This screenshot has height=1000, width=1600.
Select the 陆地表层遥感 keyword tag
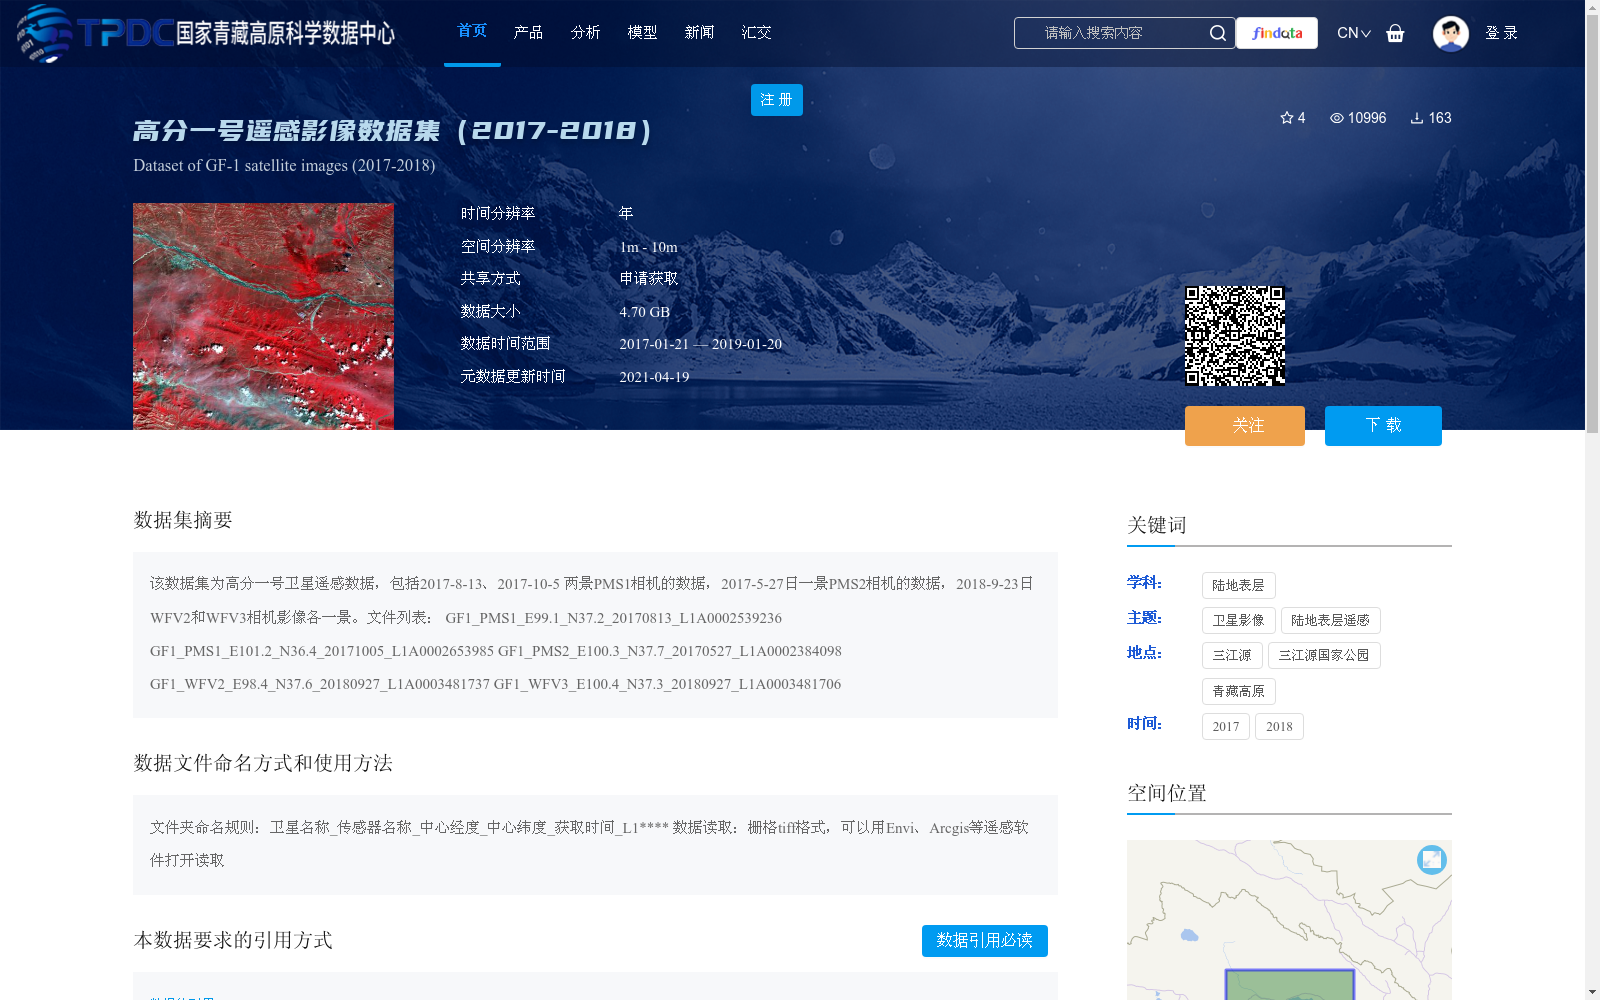point(1330,620)
